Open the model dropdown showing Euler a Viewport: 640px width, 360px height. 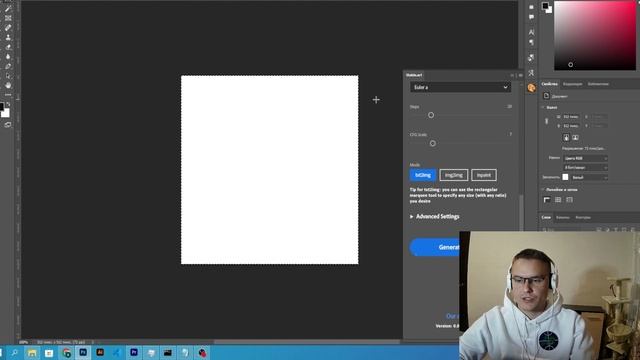(x=460, y=87)
